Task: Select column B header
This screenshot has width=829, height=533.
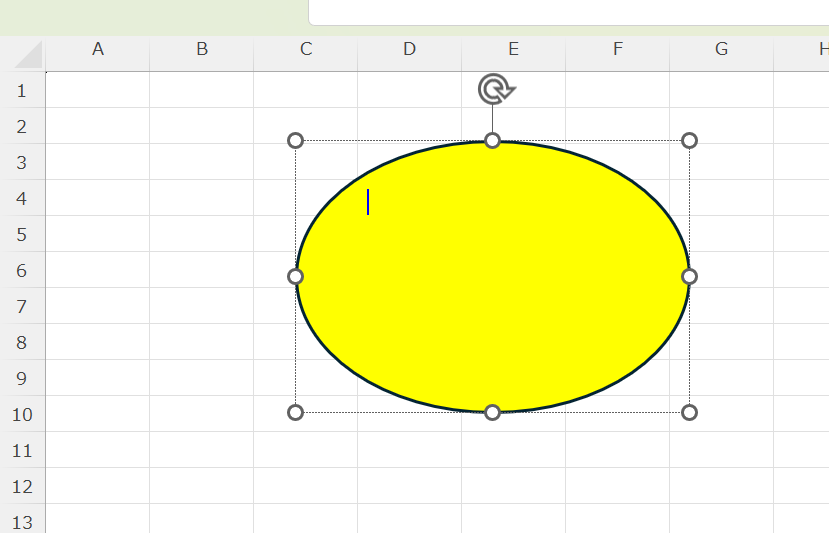Action: [x=202, y=49]
